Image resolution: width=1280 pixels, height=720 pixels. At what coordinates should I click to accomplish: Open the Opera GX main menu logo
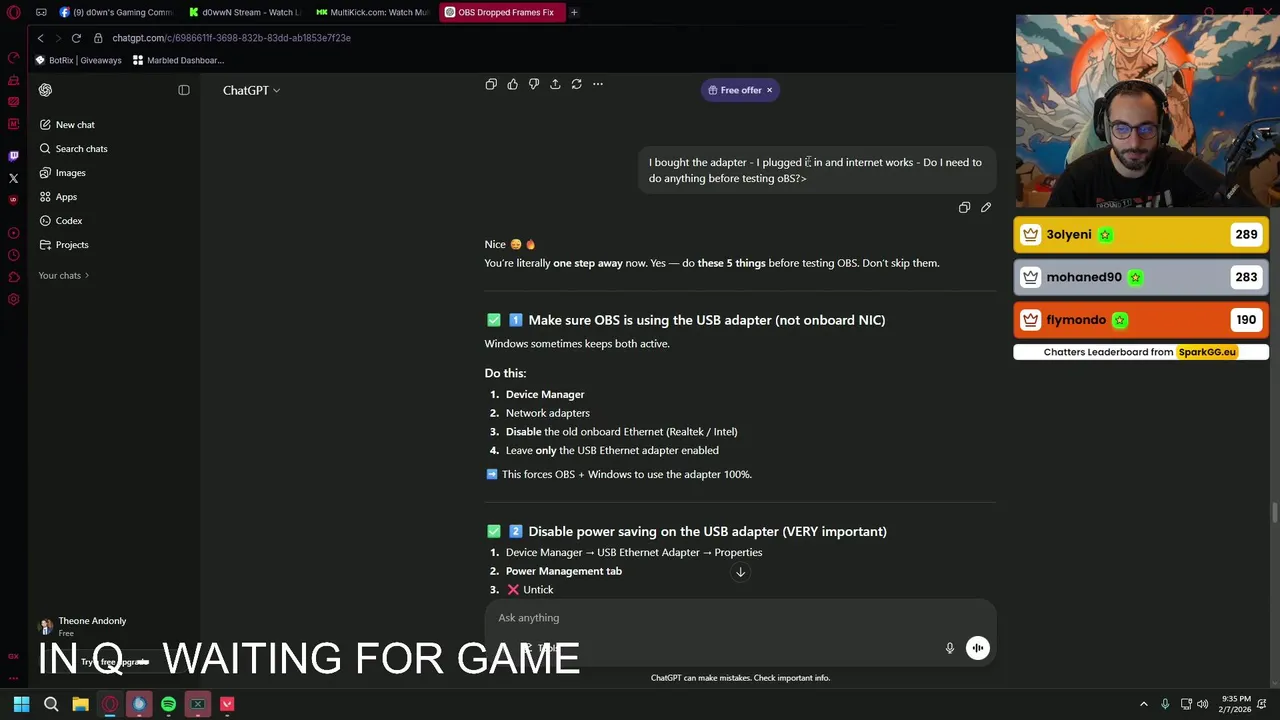click(x=13, y=12)
